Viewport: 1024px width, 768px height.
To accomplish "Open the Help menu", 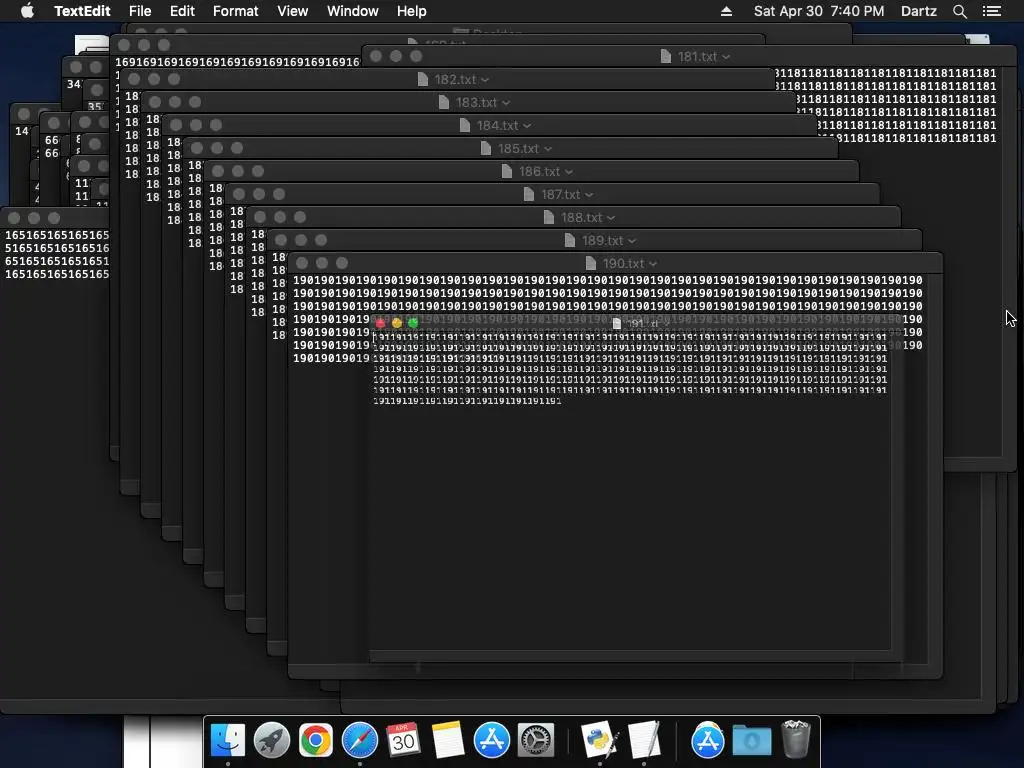I will [x=411, y=11].
